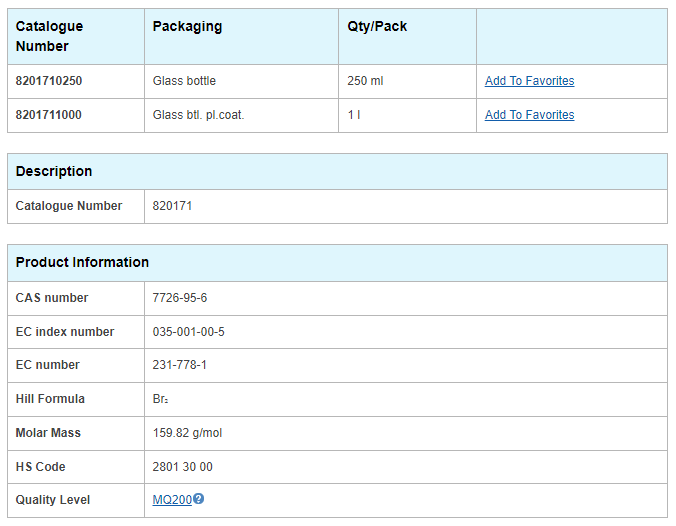Viewport: 676px width, 526px height.
Task: Click the Product Information section header
Action: tap(82, 262)
